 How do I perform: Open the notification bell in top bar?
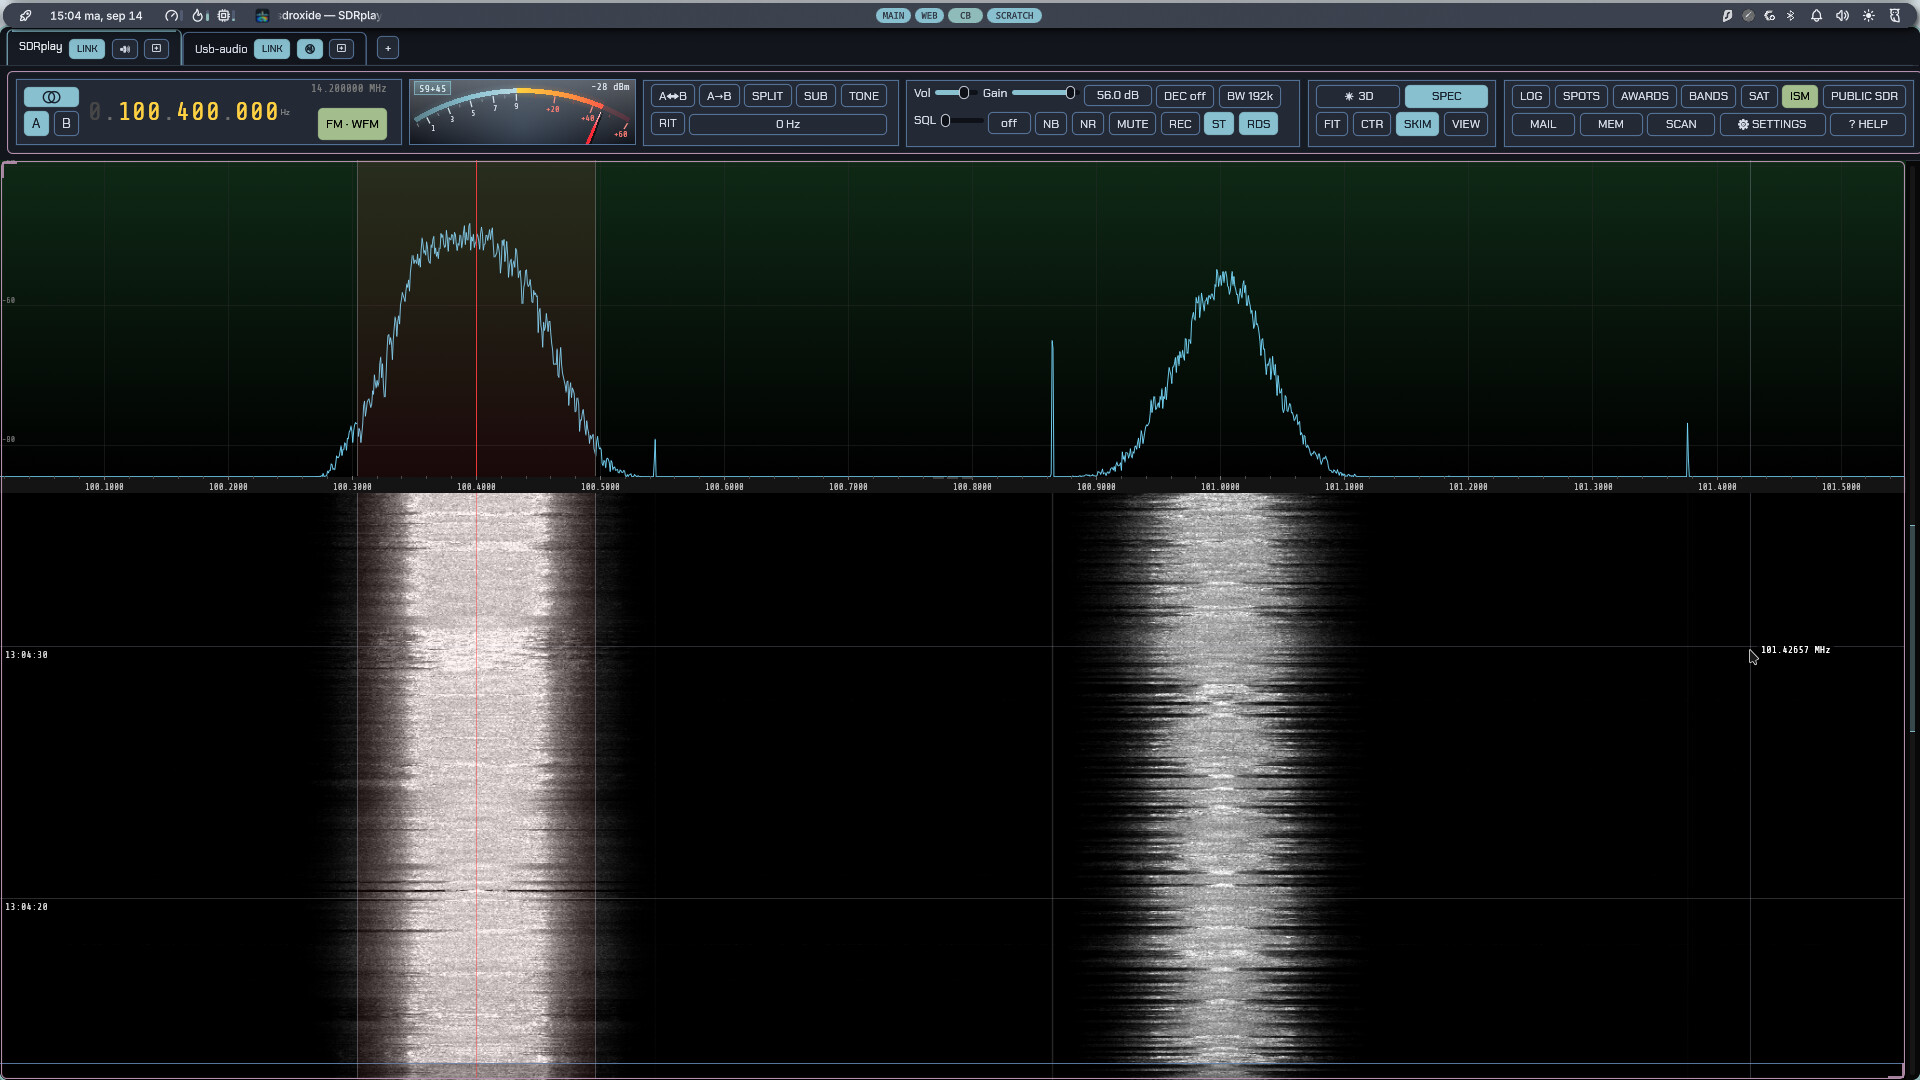(1816, 16)
